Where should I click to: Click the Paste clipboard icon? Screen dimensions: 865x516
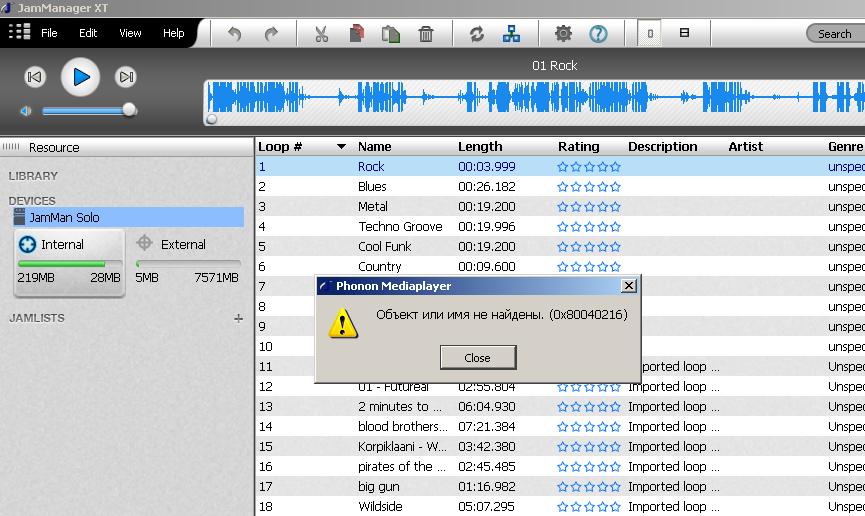click(x=391, y=34)
